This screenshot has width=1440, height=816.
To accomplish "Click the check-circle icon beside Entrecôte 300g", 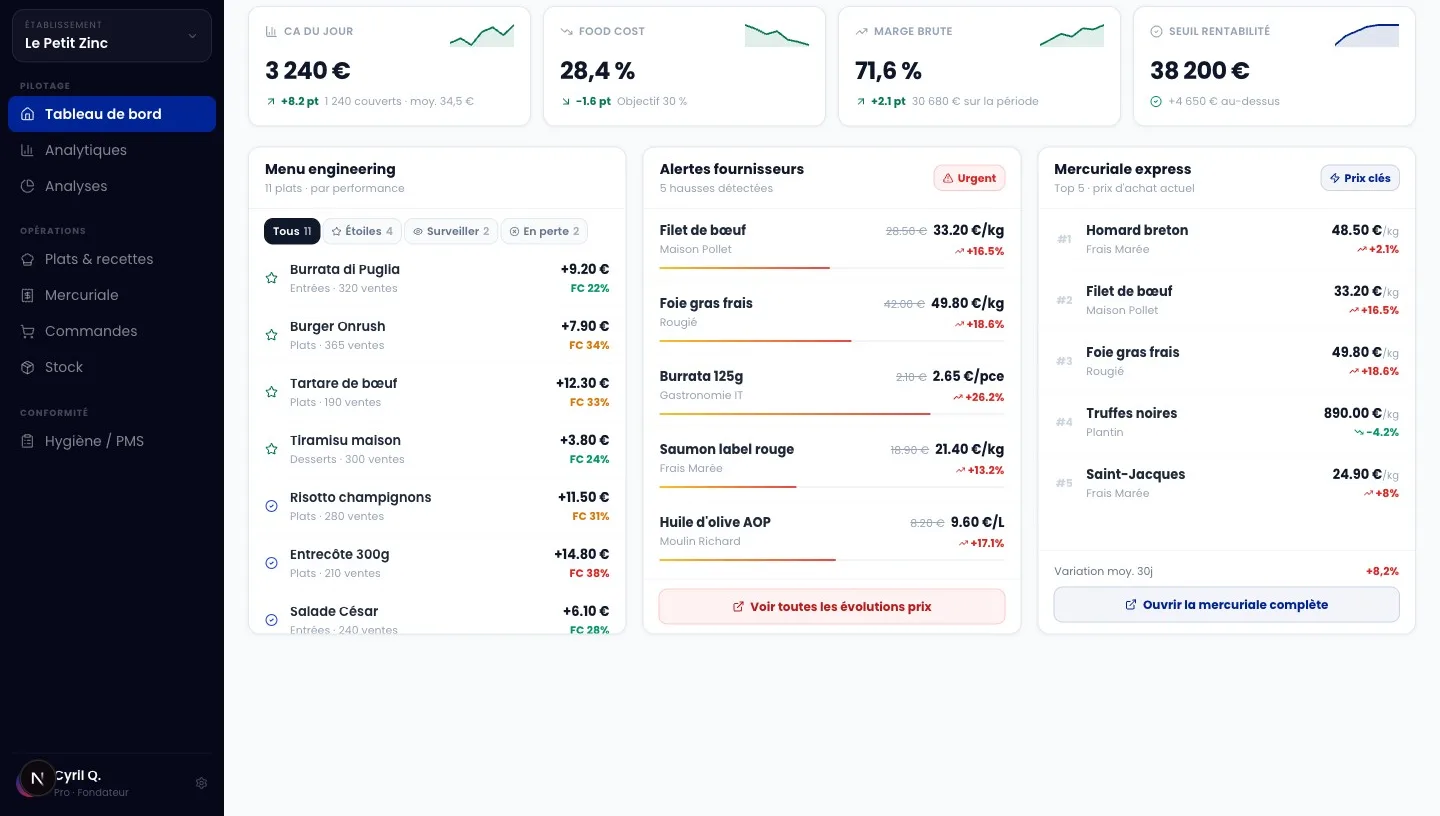I will (x=271, y=563).
